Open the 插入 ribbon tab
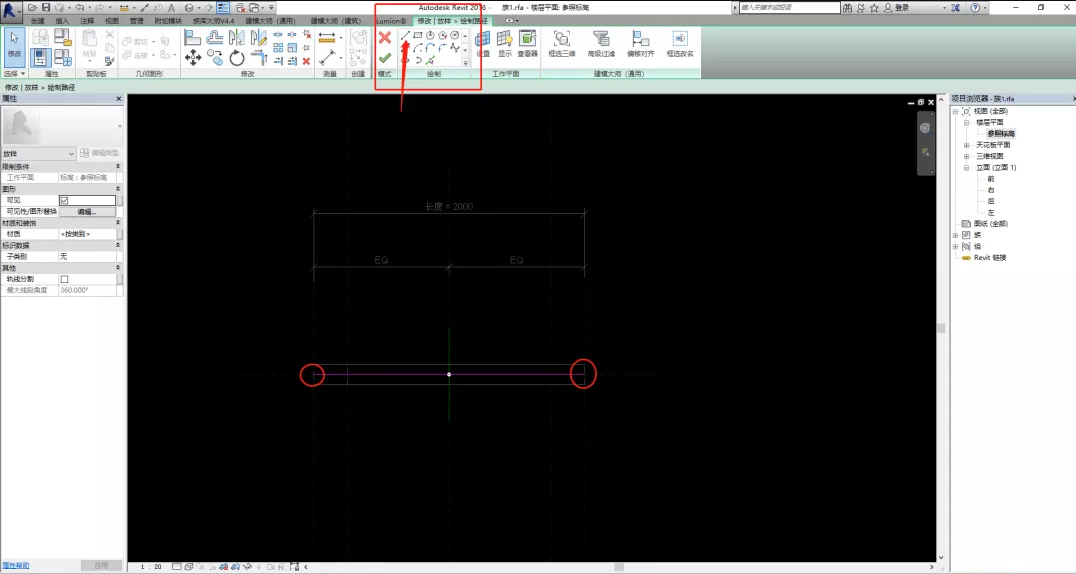Viewport: 1076px width, 574px height. pos(63,20)
